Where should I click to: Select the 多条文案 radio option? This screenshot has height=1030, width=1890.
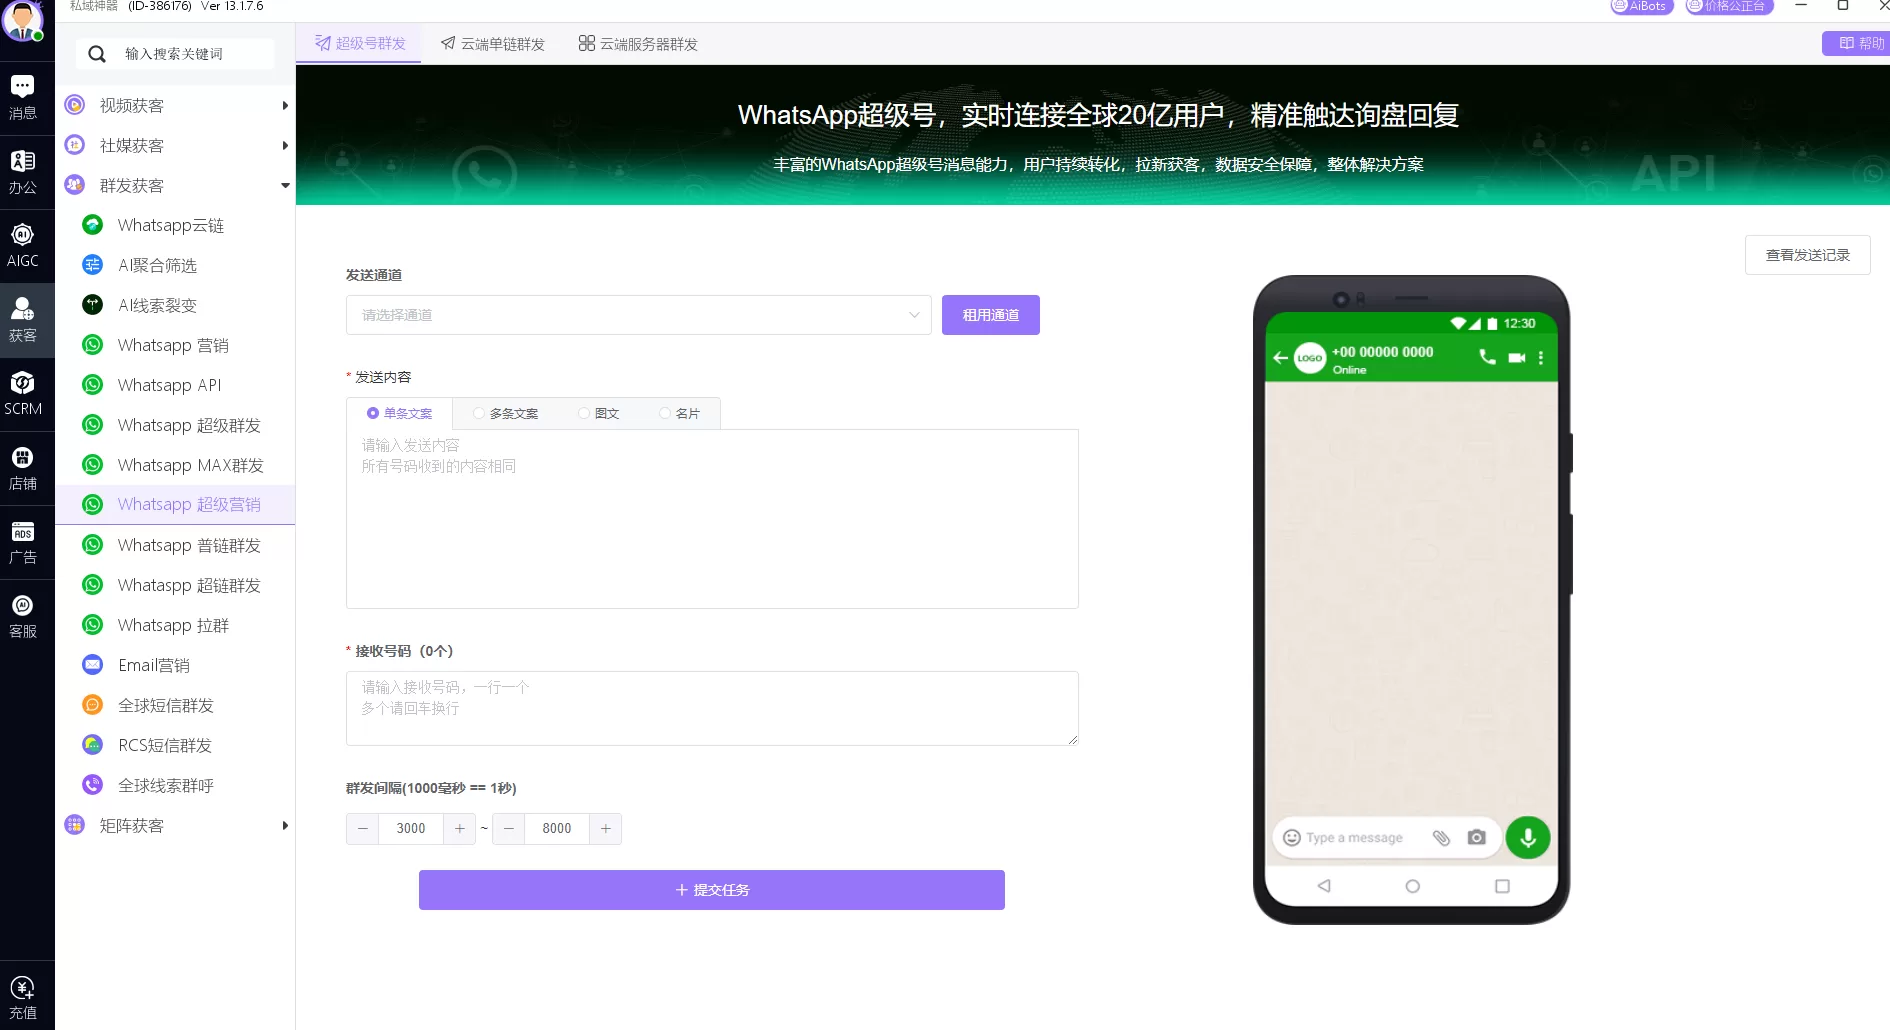(505, 413)
